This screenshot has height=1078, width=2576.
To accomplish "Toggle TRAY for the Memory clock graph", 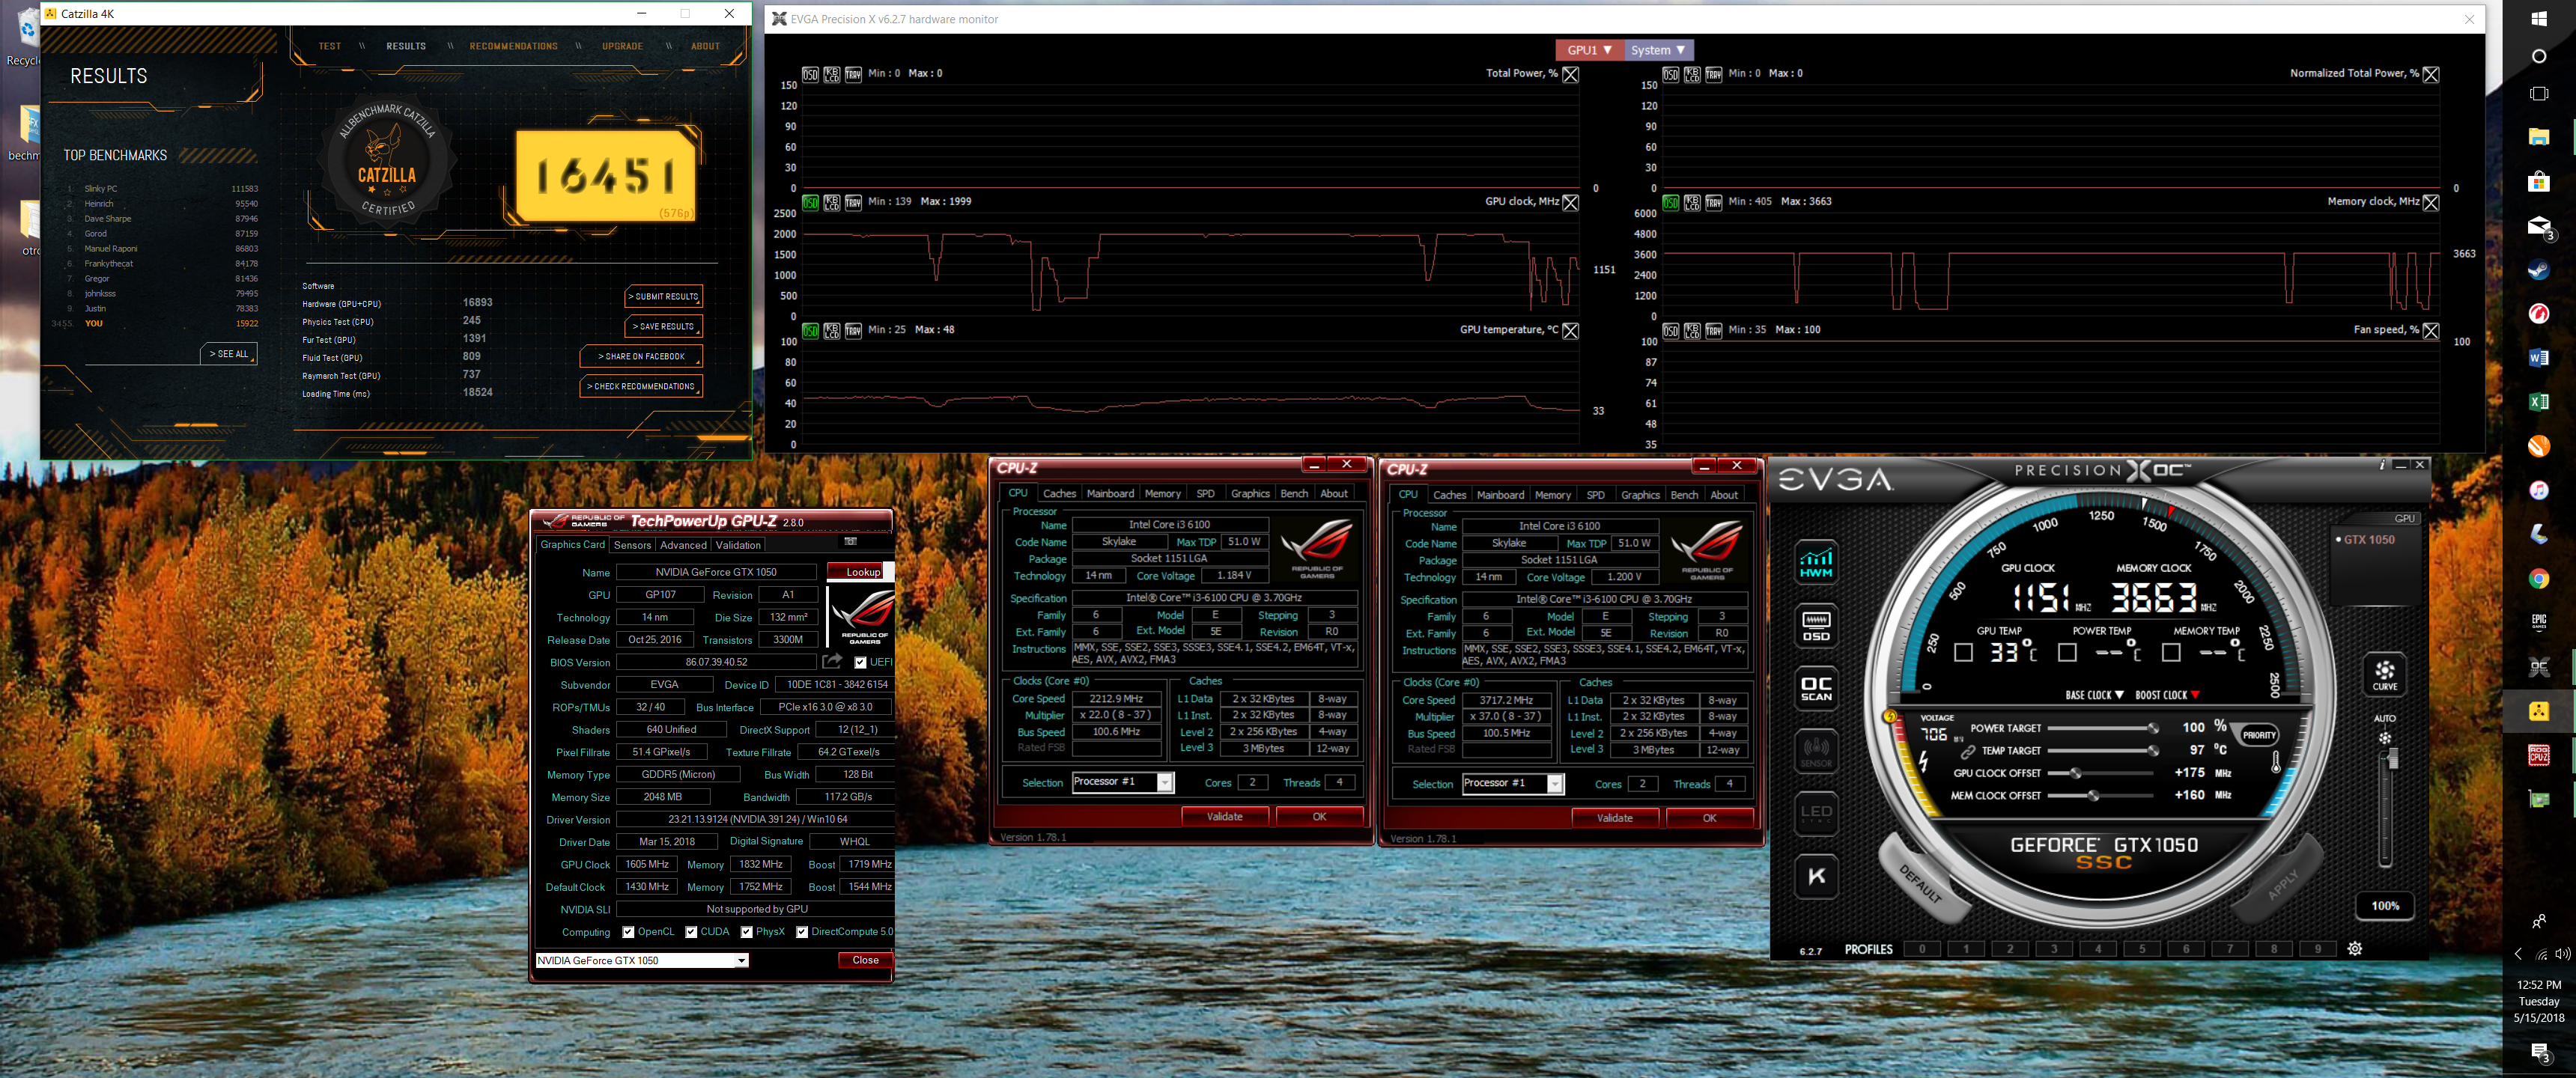I will tap(1713, 202).
